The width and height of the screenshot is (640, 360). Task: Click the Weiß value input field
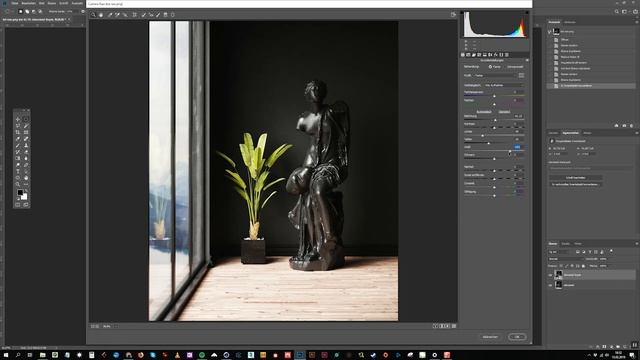[518, 147]
